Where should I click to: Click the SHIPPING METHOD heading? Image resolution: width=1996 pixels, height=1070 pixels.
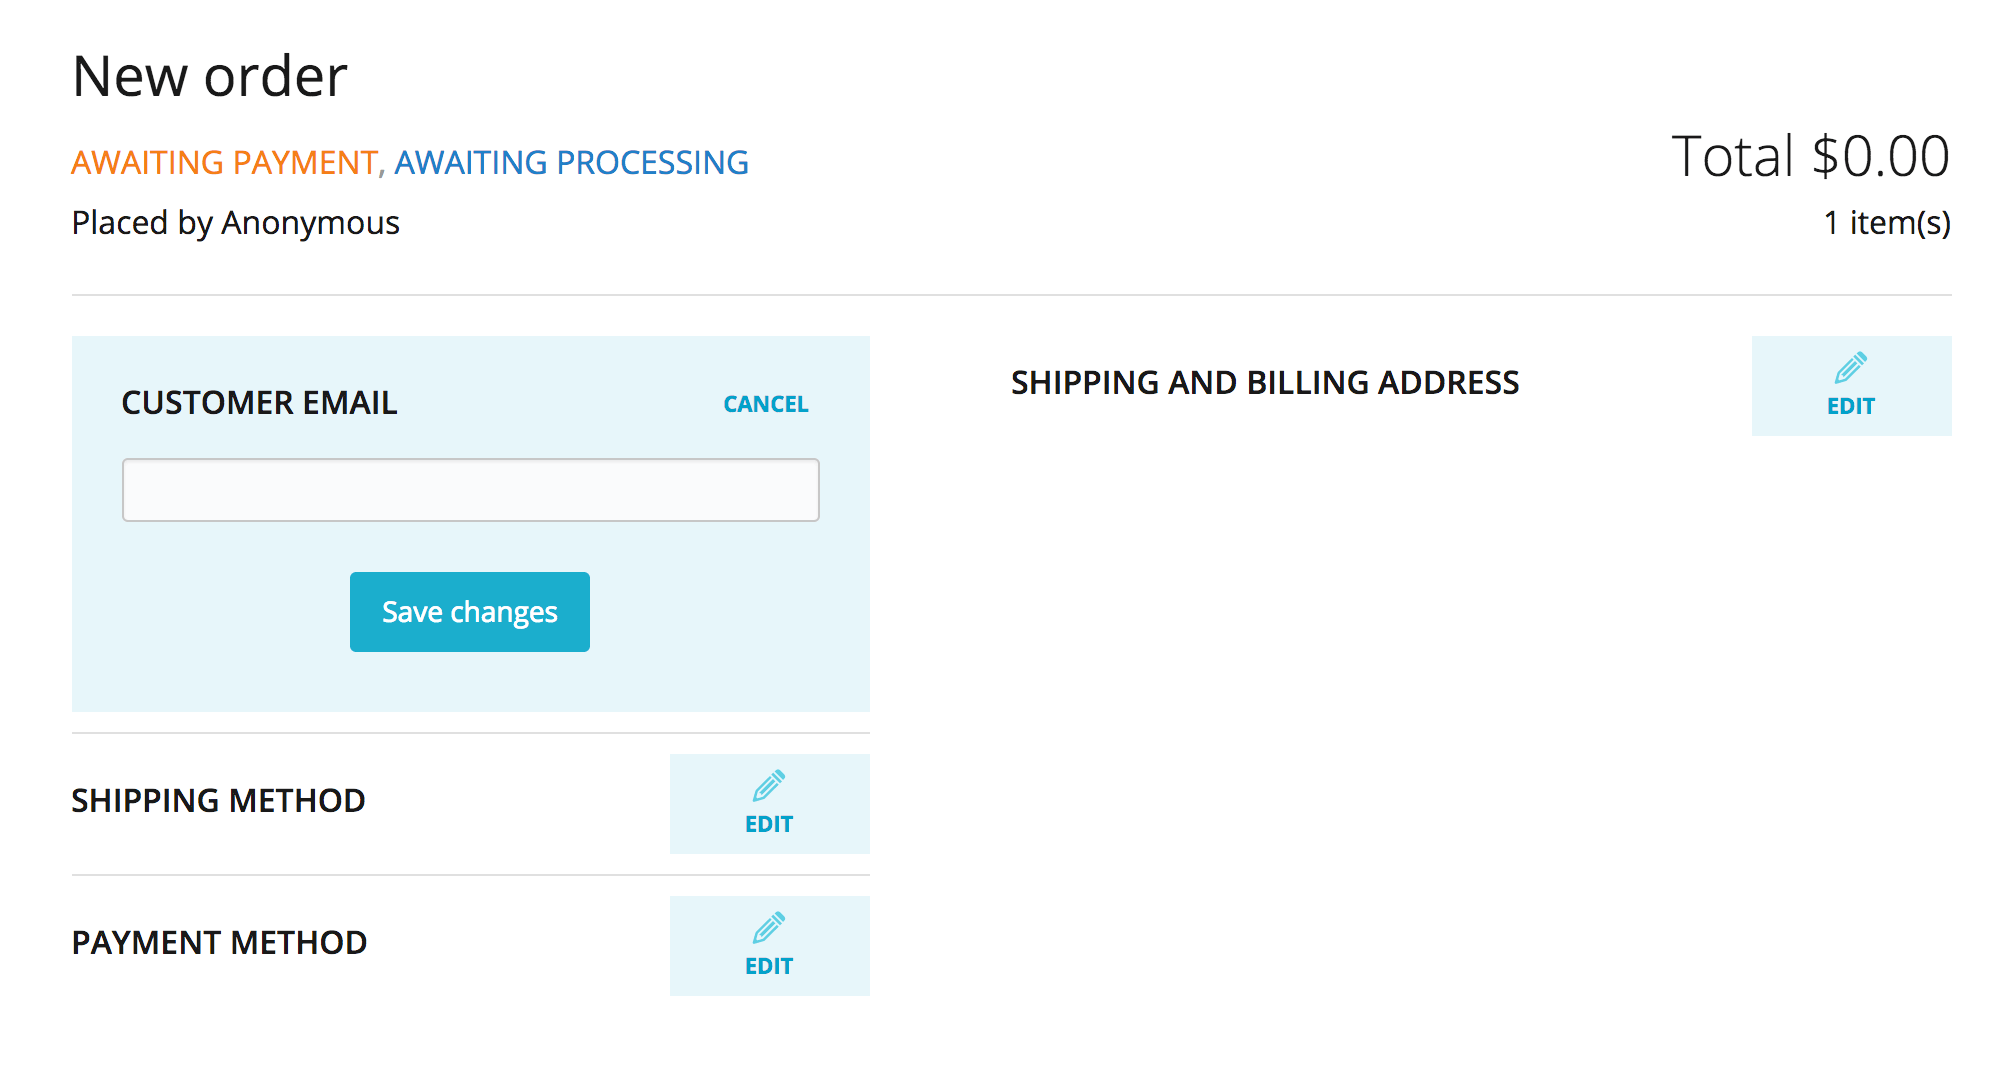pos(218,801)
